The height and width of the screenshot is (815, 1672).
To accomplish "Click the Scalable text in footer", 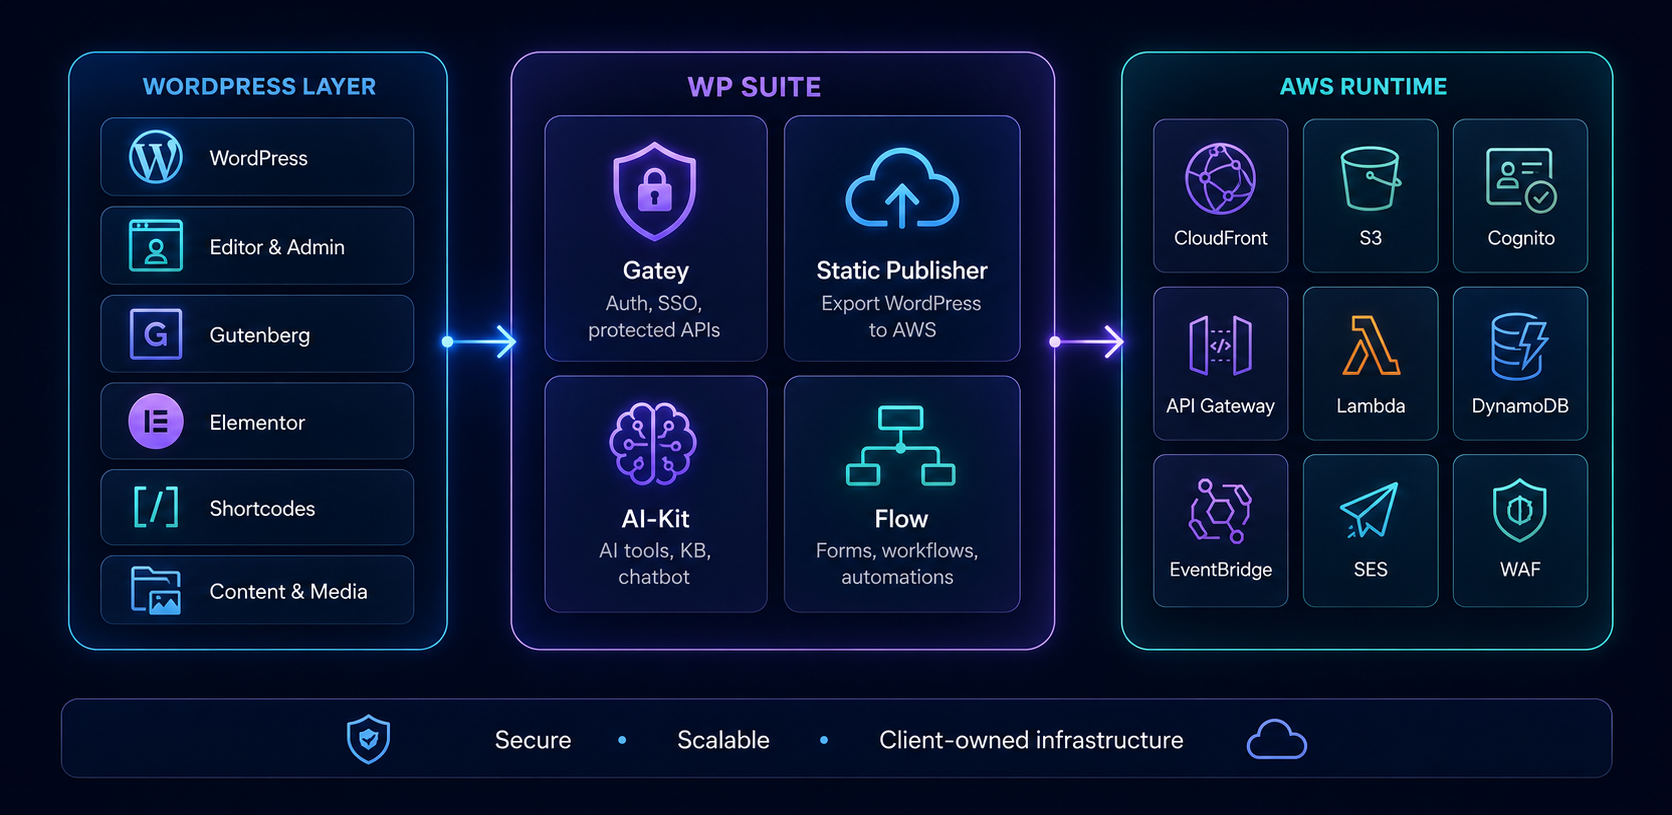I will [723, 740].
